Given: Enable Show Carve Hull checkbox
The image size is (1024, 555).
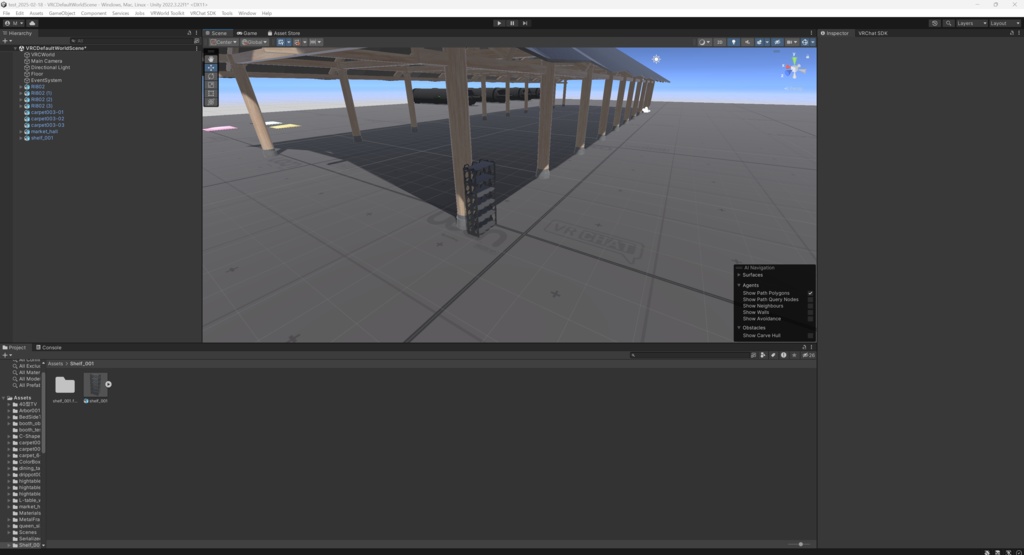Looking at the screenshot, I should click(810, 336).
